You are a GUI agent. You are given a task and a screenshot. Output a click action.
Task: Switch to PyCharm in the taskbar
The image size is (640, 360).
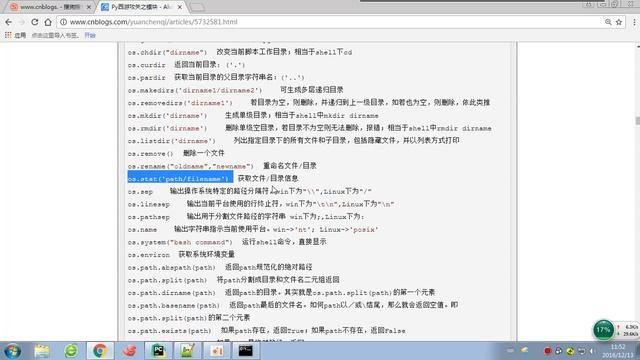[x=158, y=351]
